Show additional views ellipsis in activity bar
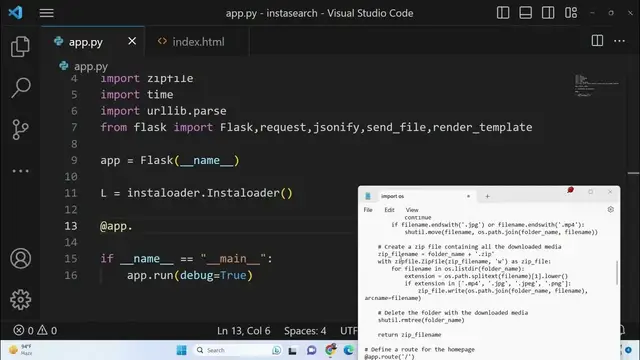This screenshot has width=640, height=360. [x=20, y=171]
